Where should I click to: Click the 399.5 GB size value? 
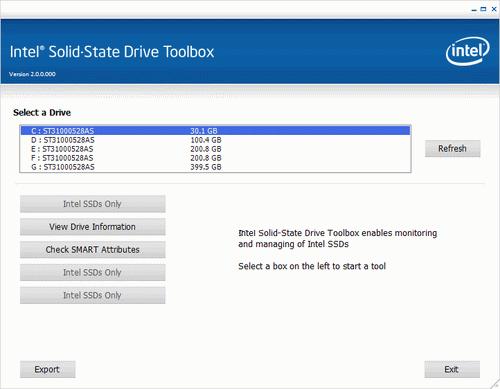coord(206,167)
